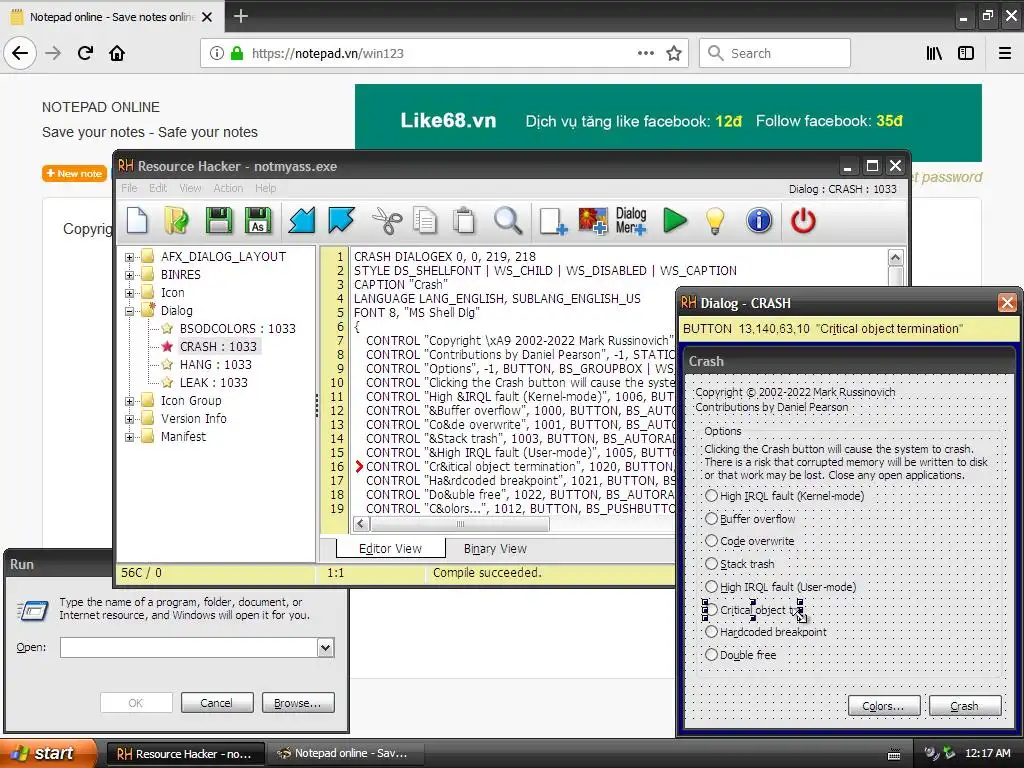Image resolution: width=1024 pixels, height=768 pixels.
Task: Click the Colors... button in dialog preview
Action: pos(884,706)
